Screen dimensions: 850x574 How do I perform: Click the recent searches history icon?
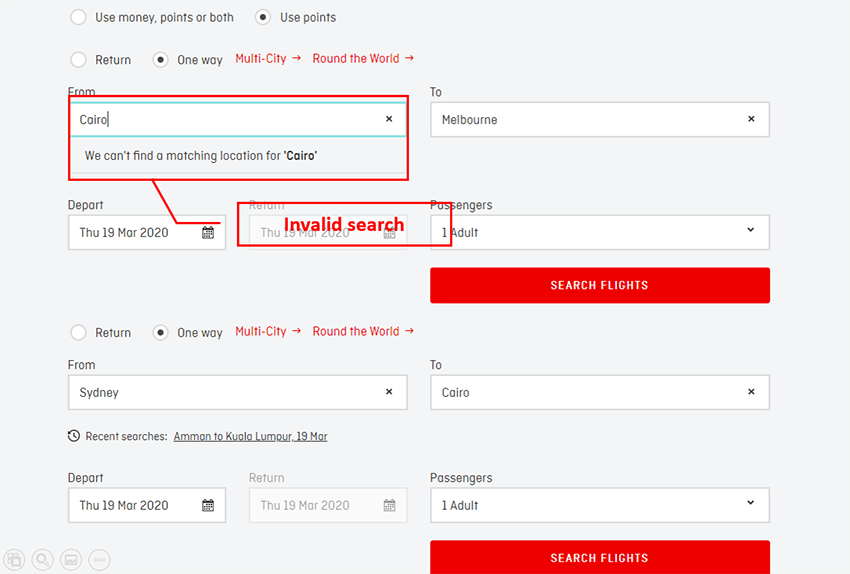pos(74,436)
